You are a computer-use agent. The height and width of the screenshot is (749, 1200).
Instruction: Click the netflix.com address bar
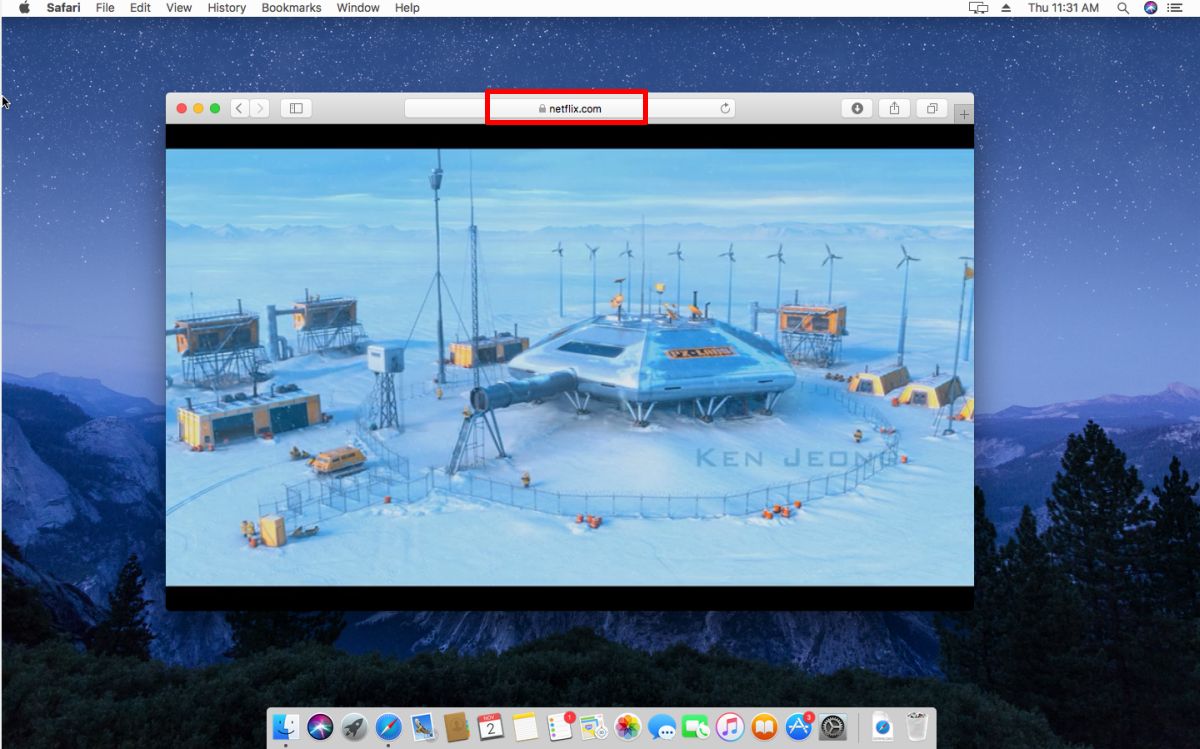click(x=570, y=108)
